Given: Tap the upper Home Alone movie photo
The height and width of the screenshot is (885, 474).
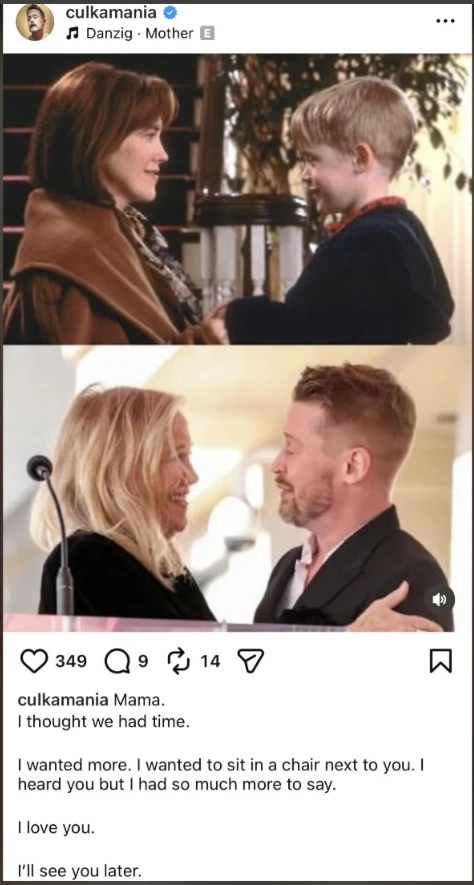Looking at the screenshot, I should (237, 199).
